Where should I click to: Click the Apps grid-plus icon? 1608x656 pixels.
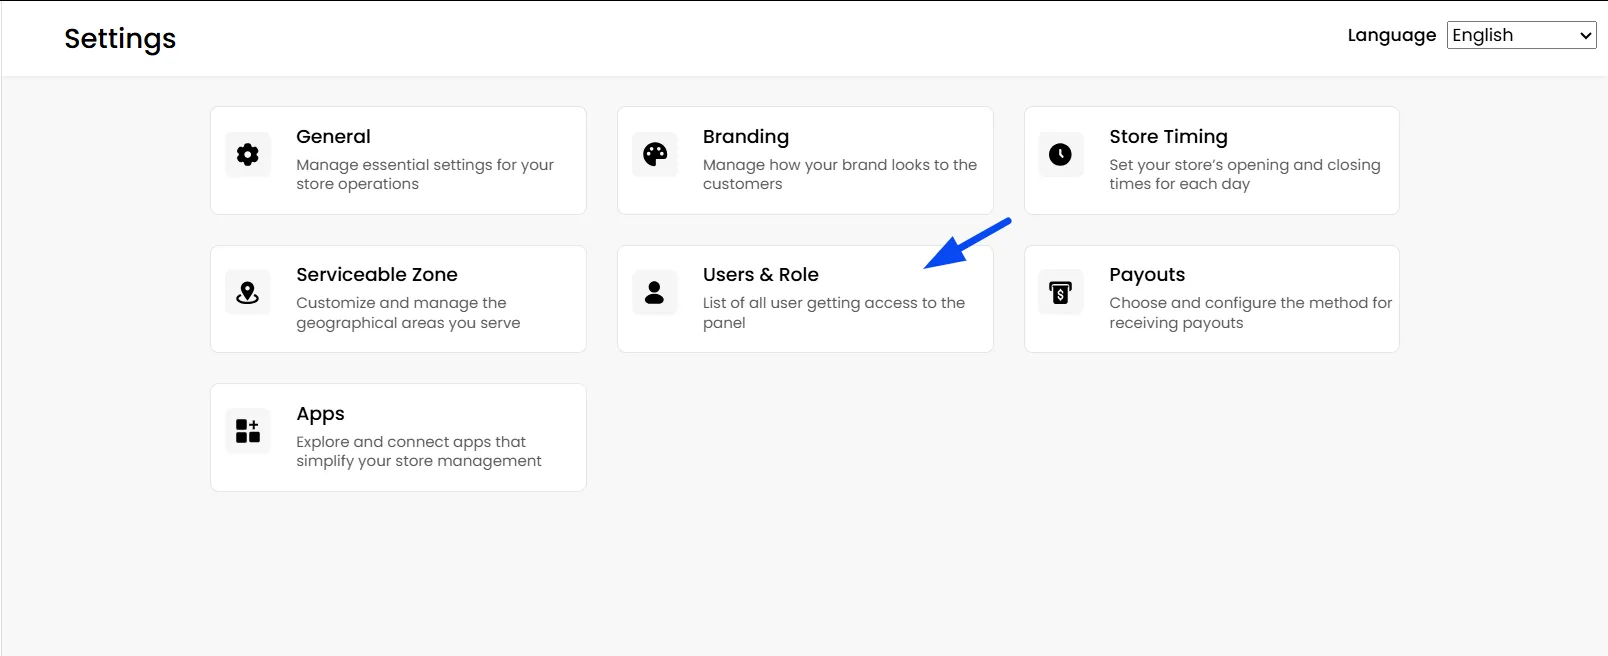[248, 431]
